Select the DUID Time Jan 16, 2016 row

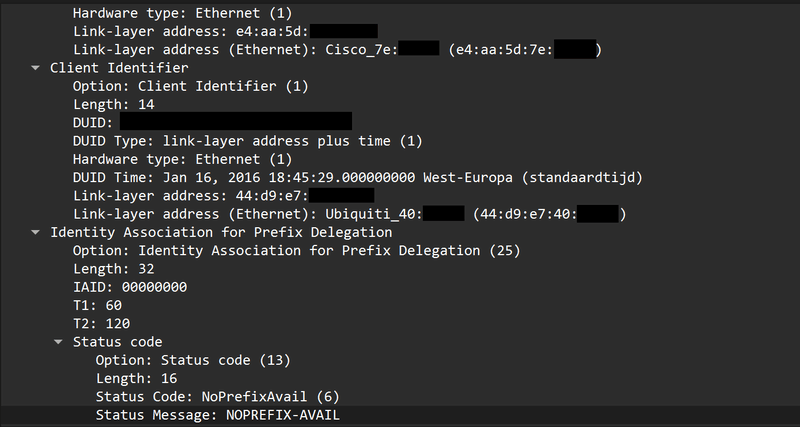[356, 177]
